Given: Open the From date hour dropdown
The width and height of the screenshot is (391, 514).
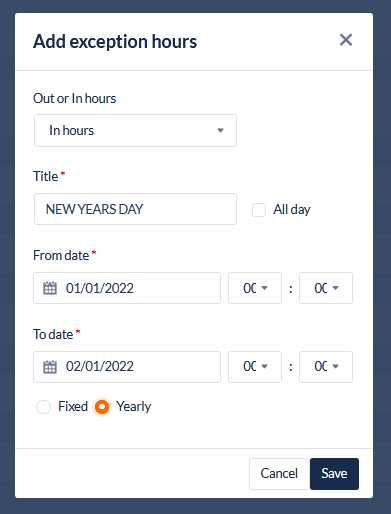Looking at the screenshot, I should coord(255,288).
